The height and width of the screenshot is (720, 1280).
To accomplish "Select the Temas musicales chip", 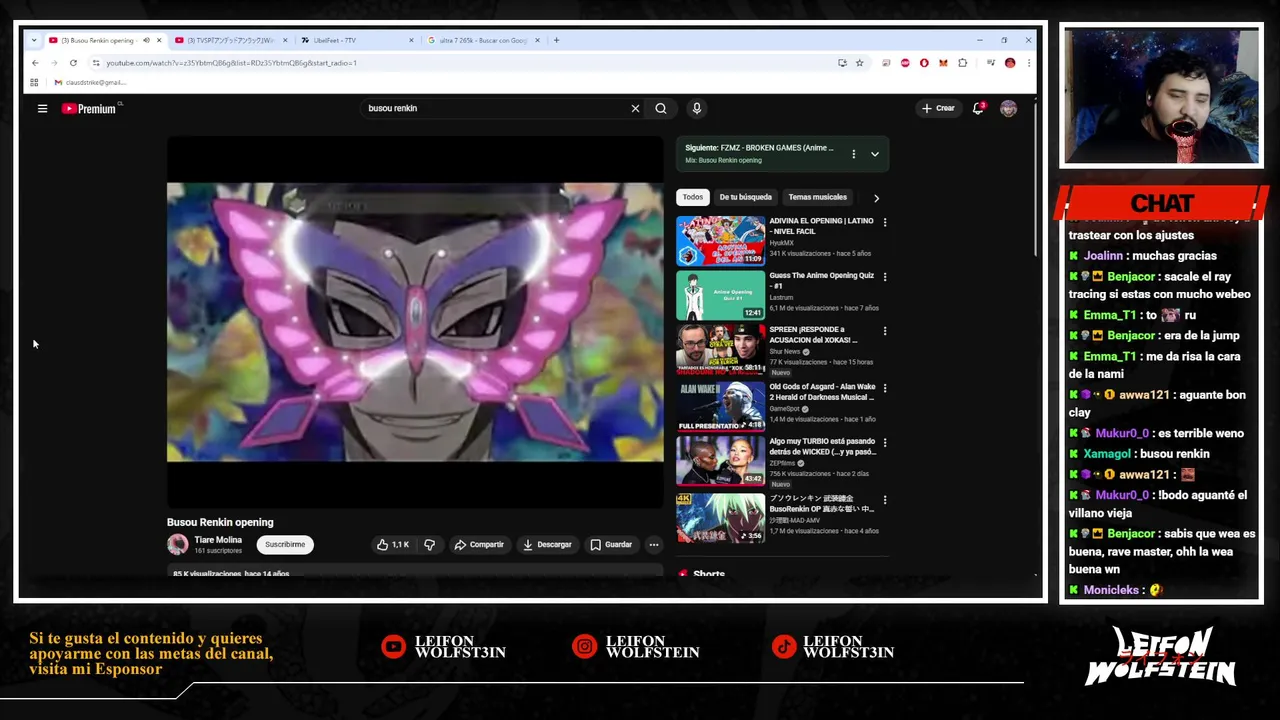I will (x=817, y=197).
